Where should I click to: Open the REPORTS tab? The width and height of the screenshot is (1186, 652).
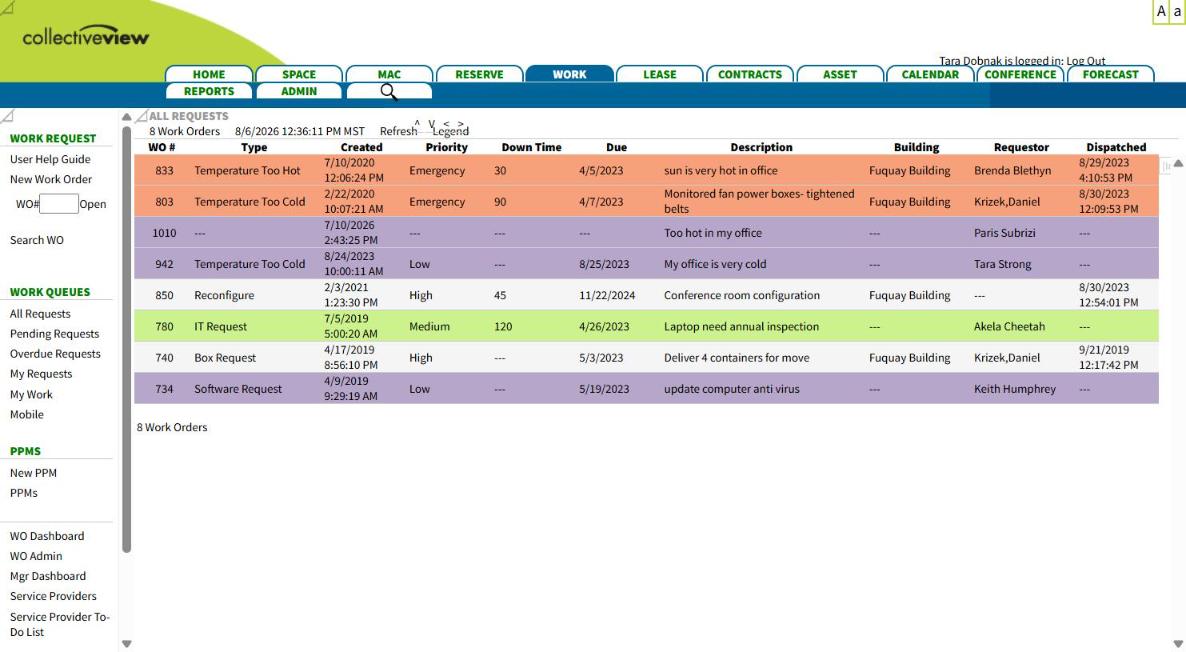(x=209, y=91)
